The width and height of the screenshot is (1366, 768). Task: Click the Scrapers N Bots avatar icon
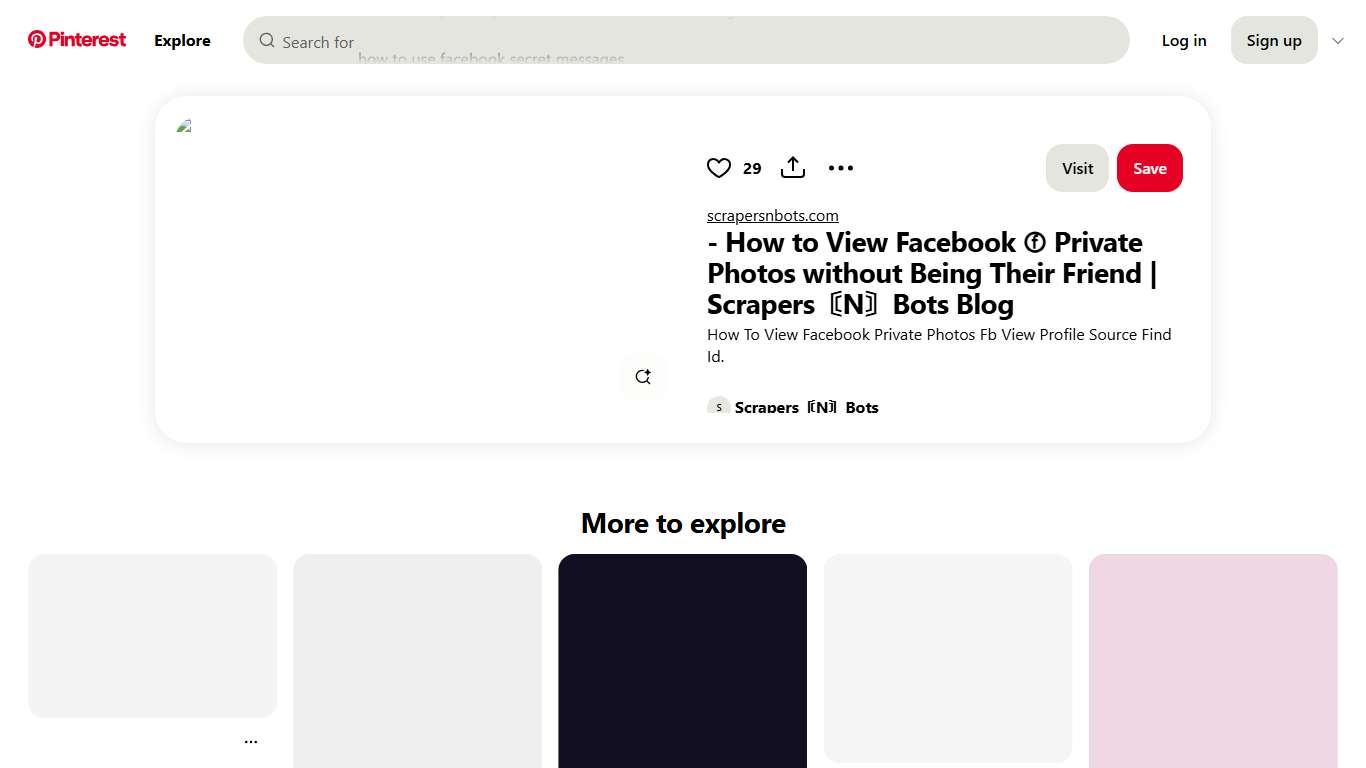(x=718, y=407)
